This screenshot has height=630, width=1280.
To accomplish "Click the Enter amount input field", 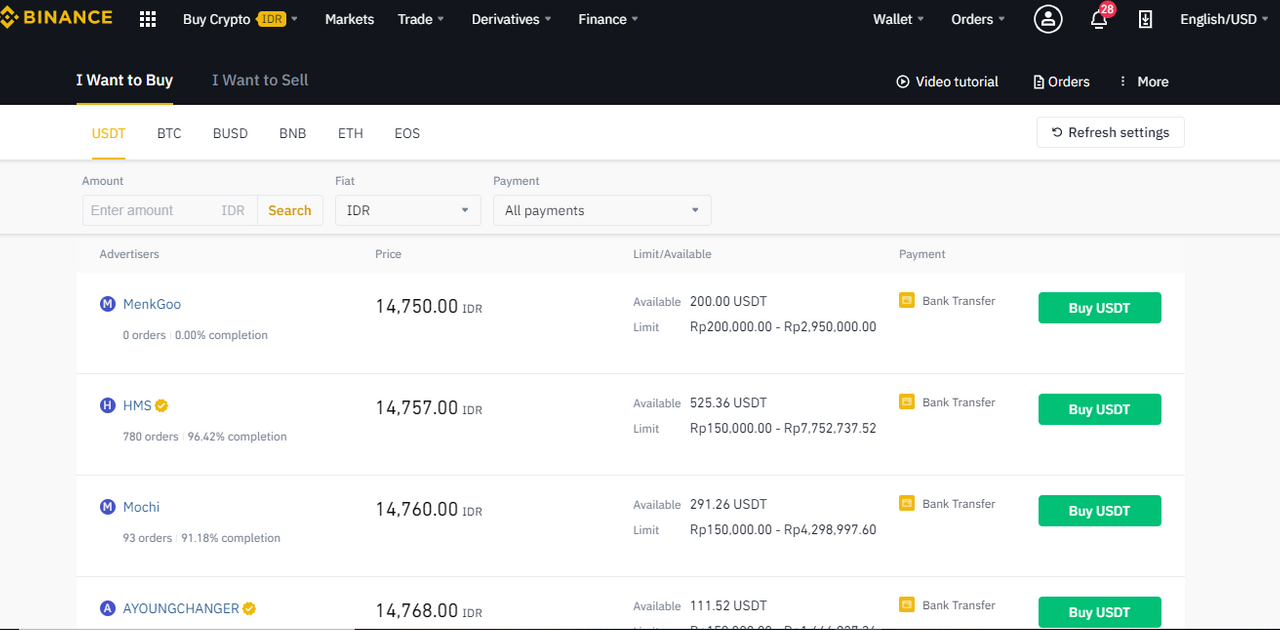I will coord(169,210).
